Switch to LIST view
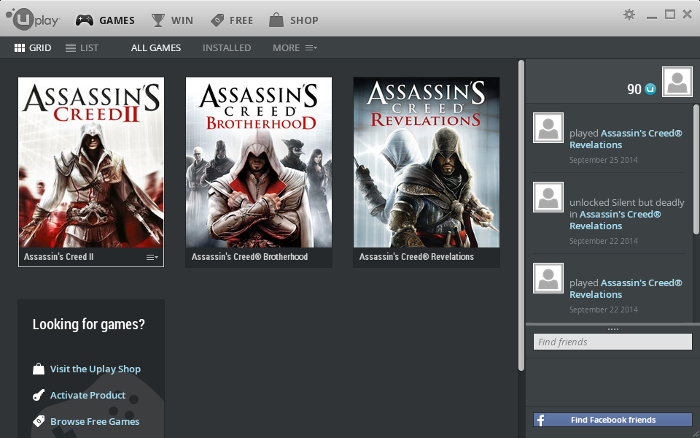 tap(82, 48)
